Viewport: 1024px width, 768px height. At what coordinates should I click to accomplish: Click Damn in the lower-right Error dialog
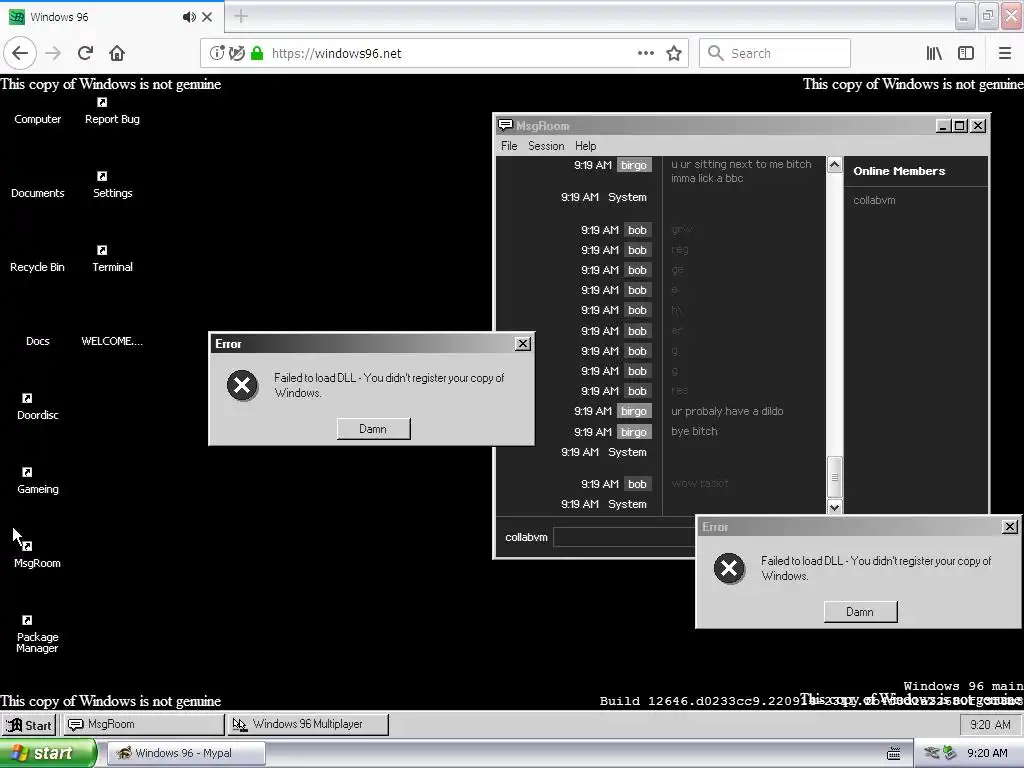860,611
